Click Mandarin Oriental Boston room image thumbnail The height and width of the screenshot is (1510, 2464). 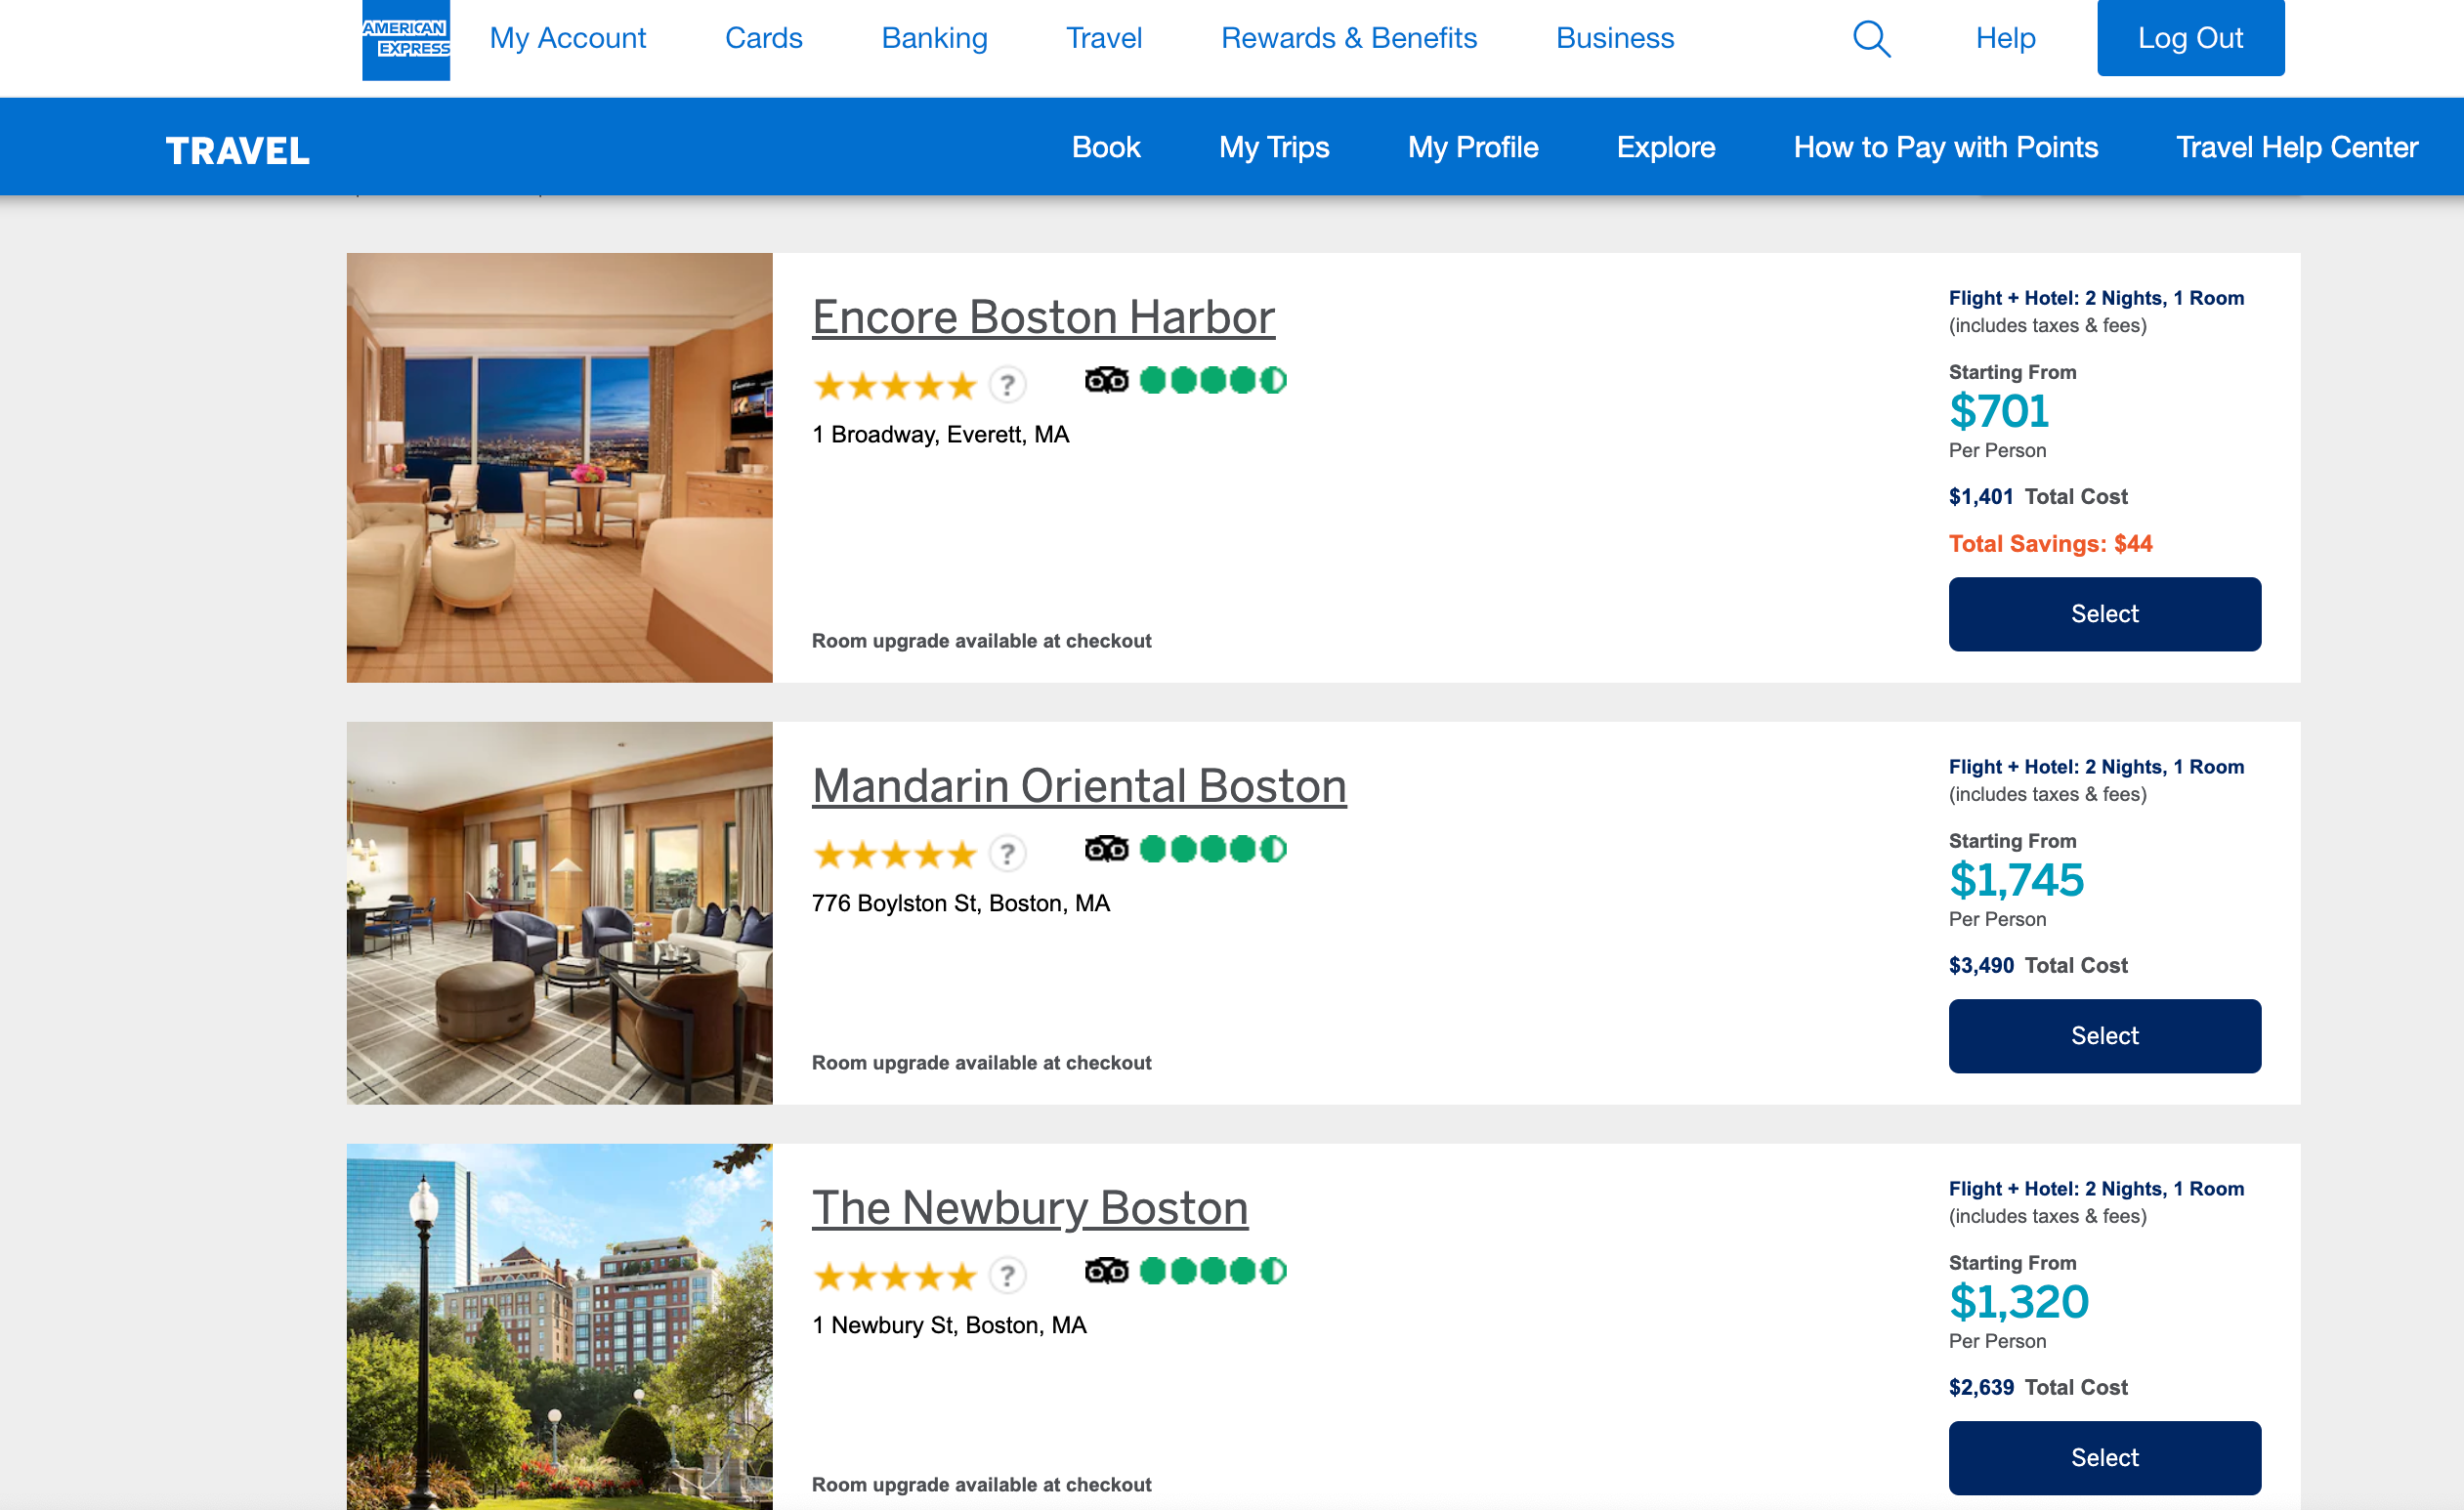[560, 913]
